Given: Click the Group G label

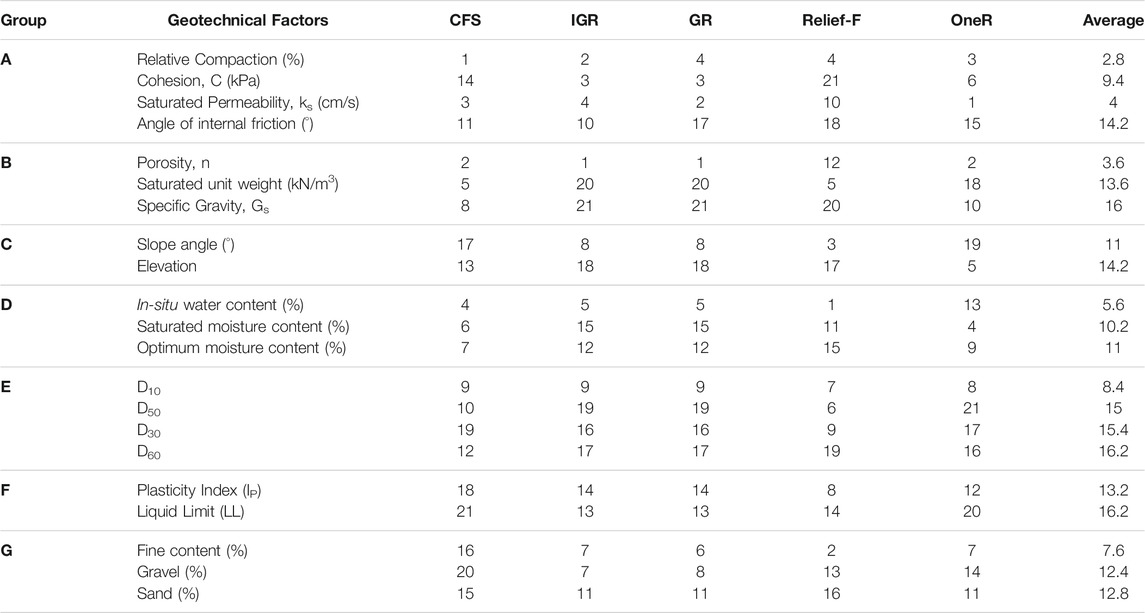Looking at the screenshot, I should point(7,550).
